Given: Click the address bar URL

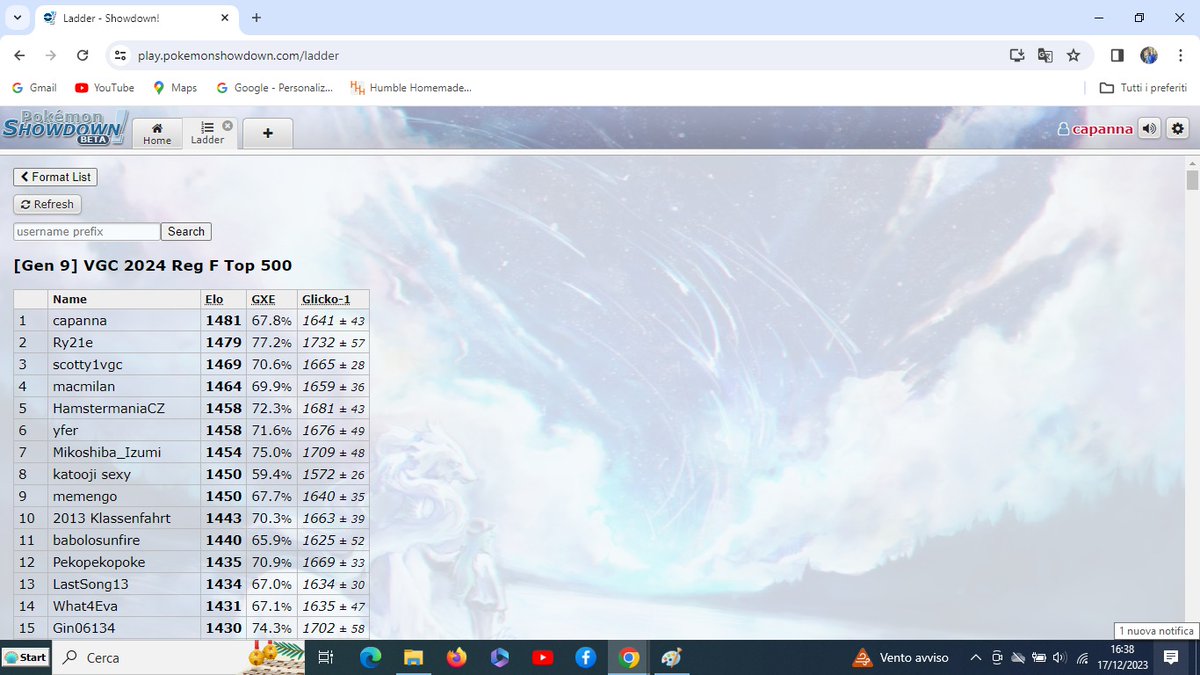Looking at the screenshot, I should [238, 56].
